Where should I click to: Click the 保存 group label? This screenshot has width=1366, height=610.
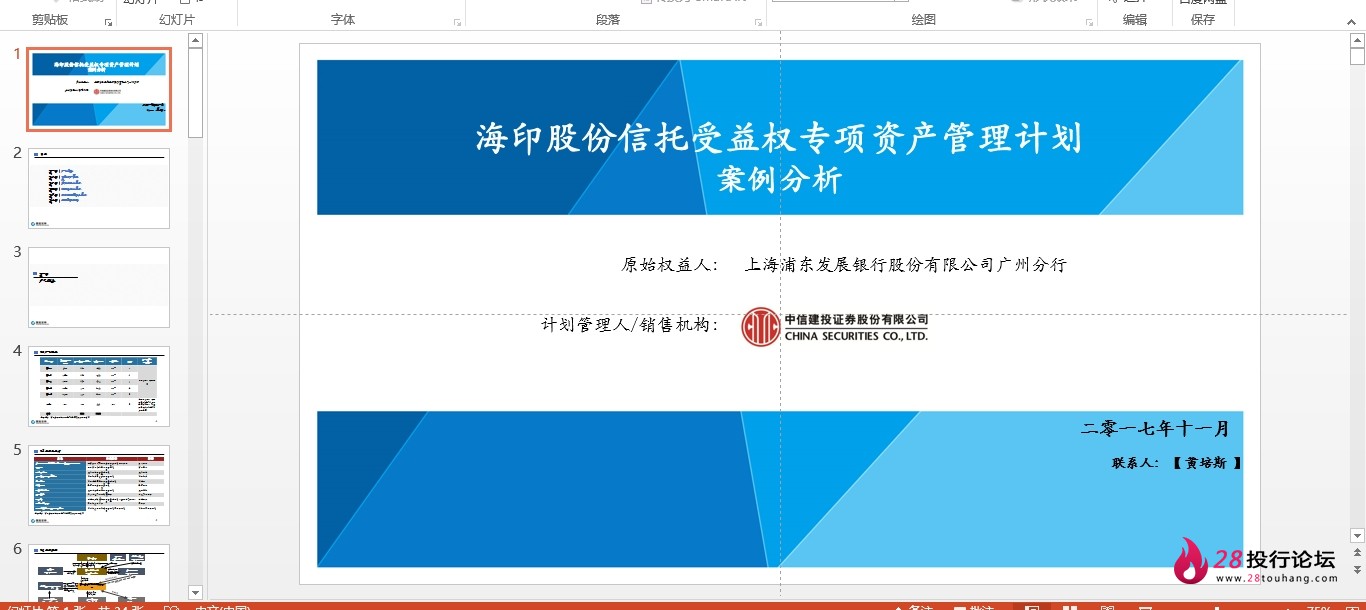point(1203,20)
